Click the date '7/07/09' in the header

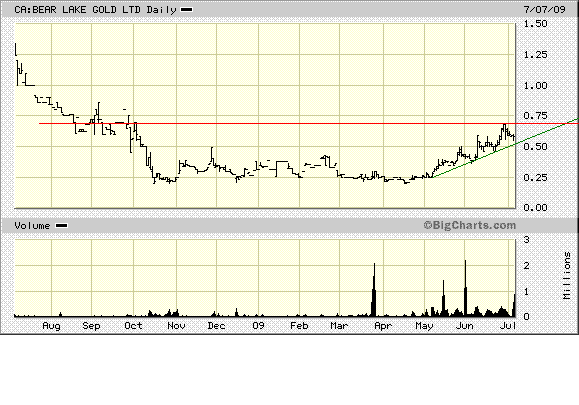pos(545,9)
